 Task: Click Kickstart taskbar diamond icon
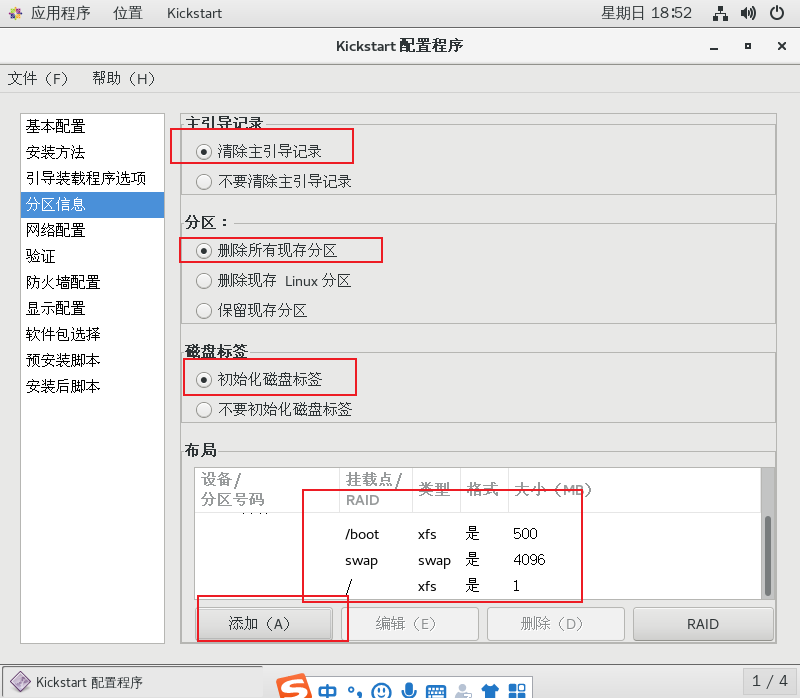pos(20,682)
